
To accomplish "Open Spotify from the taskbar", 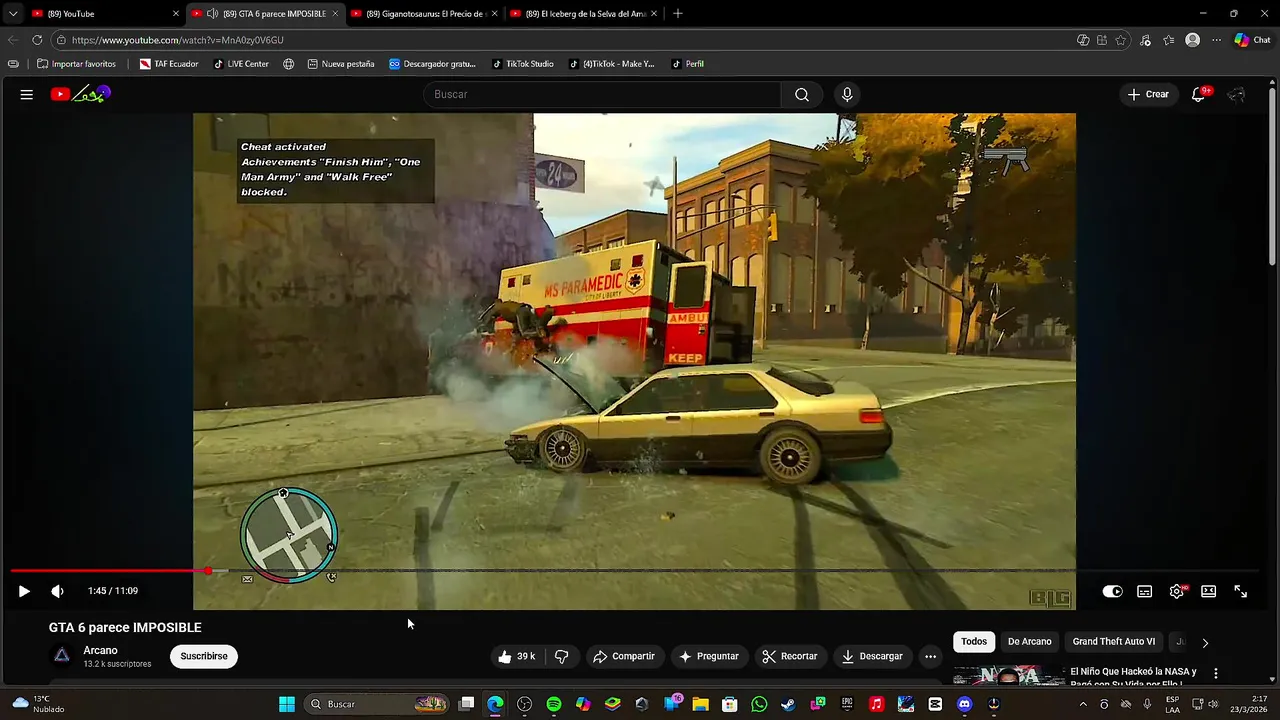I will 554,704.
